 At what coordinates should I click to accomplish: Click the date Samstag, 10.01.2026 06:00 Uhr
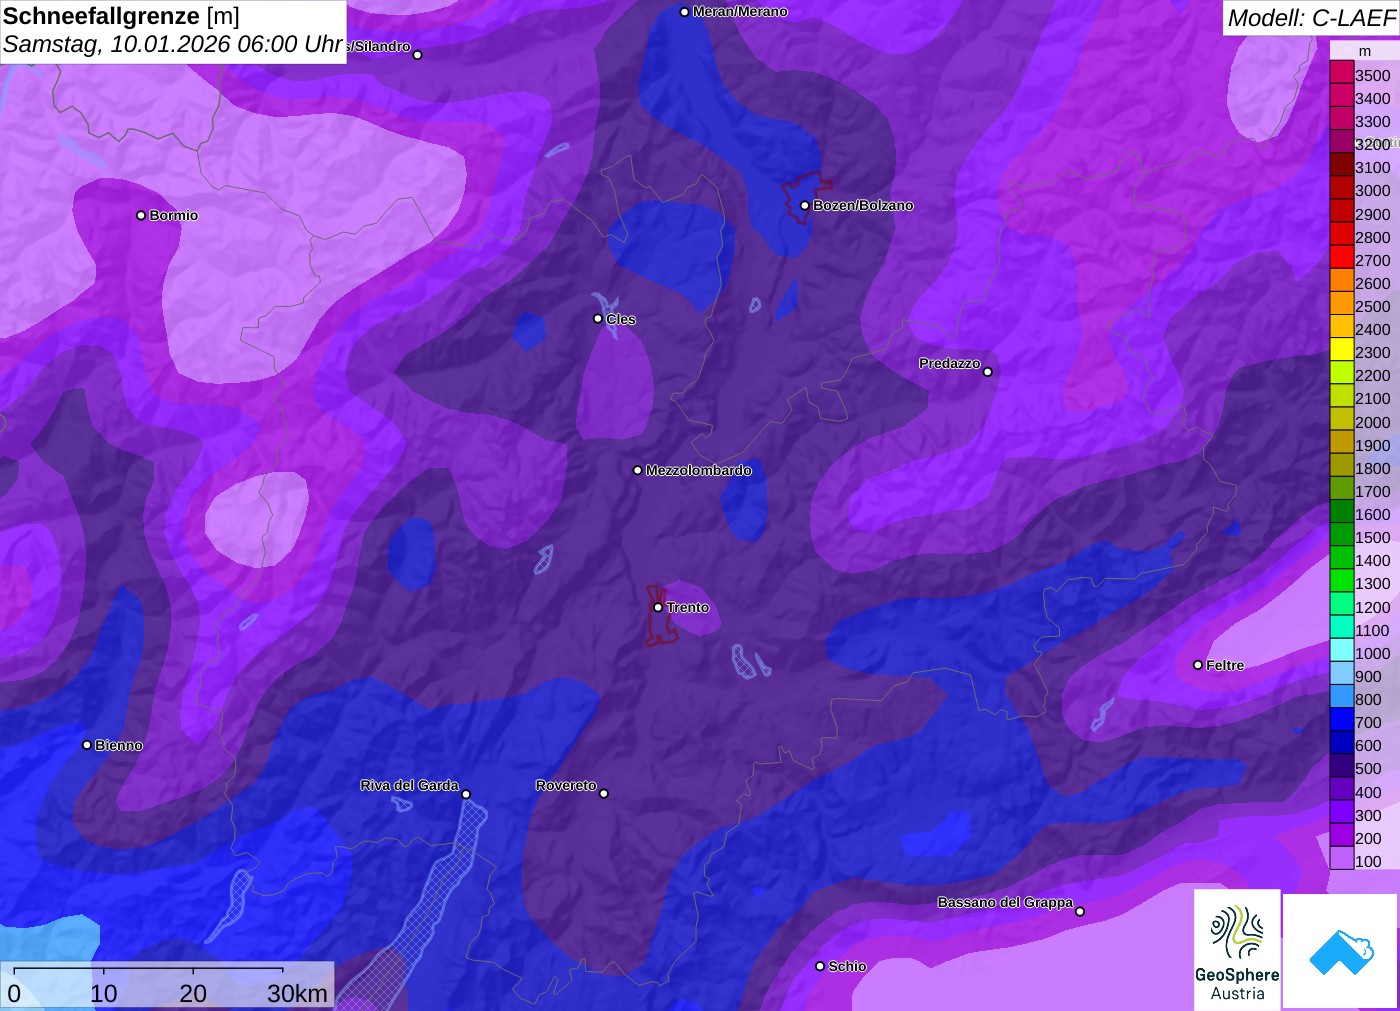click(x=173, y=45)
